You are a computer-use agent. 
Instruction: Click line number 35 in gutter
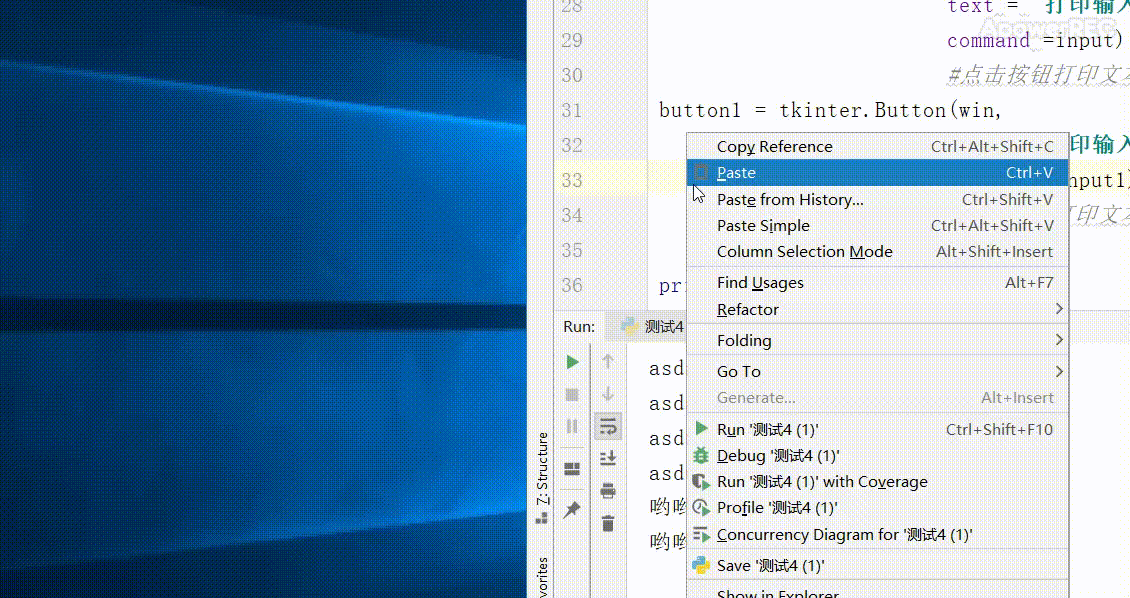click(x=571, y=250)
